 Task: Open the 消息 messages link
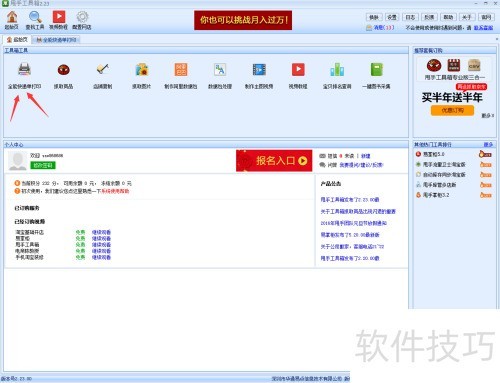pyautogui.click(x=384, y=28)
